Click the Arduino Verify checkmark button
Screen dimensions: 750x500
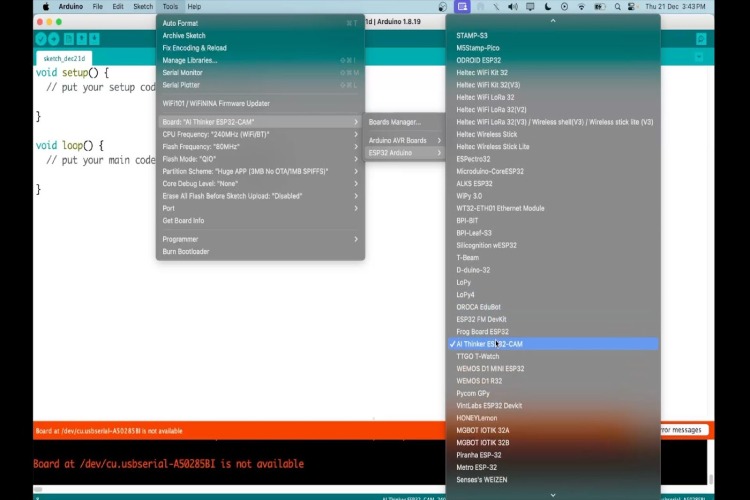41,39
